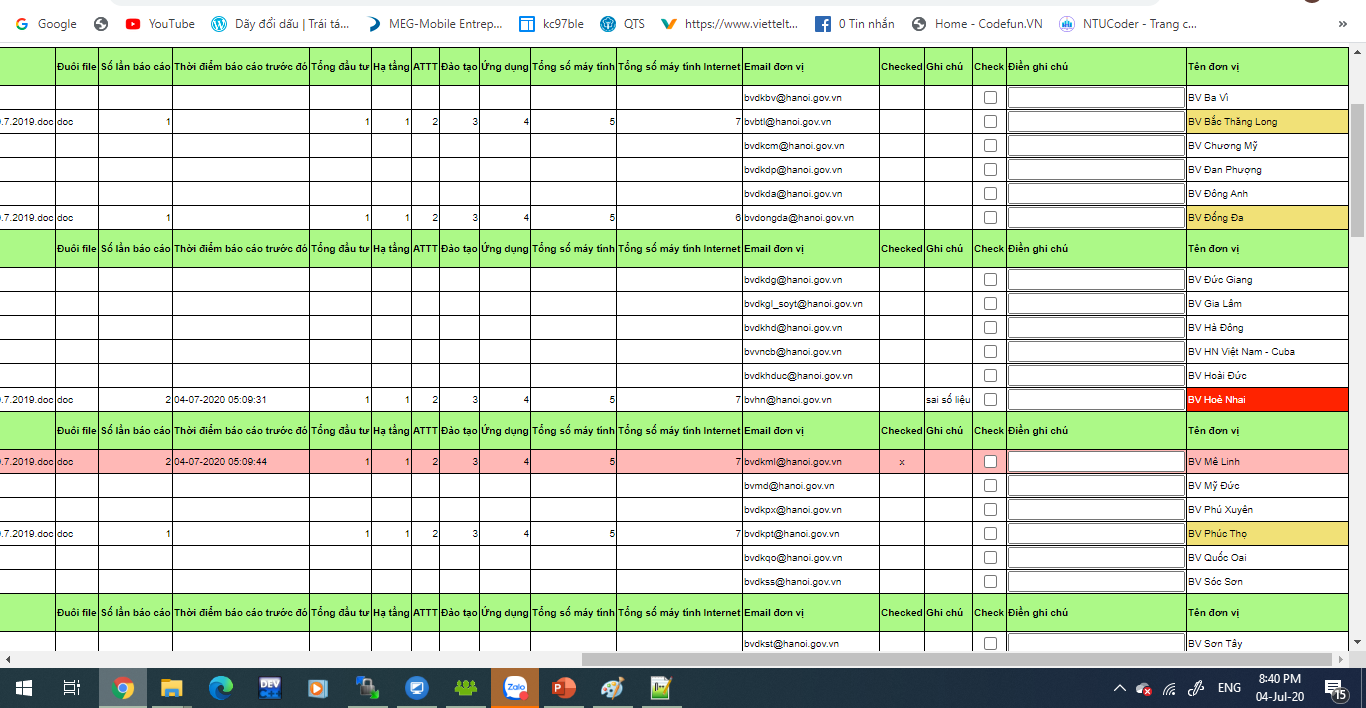1366x708 pixels.
Task: Click the green people icon on the taskbar
Action: point(466,688)
